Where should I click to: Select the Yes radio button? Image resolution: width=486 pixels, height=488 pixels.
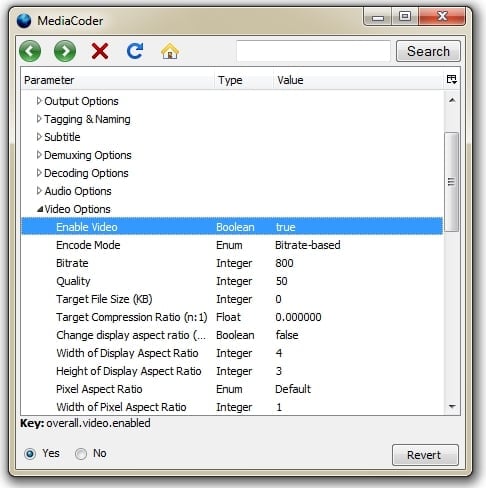[x=30, y=454]
